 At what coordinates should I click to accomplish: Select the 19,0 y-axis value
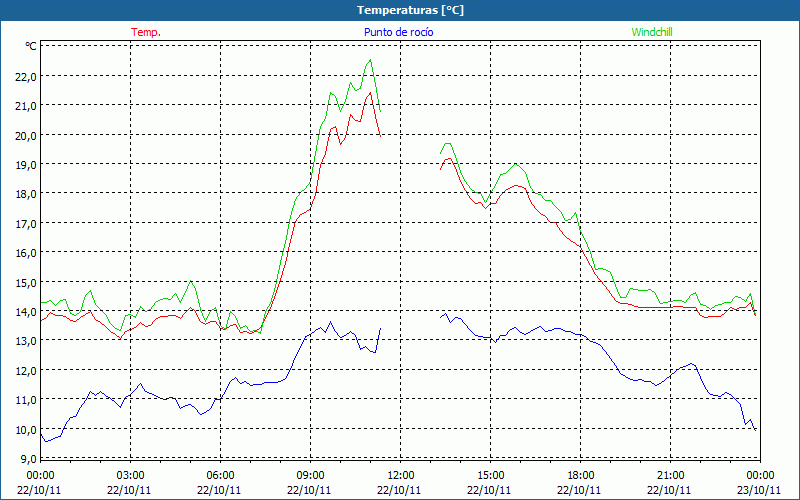pyautogui.click(x=28, y=165)
